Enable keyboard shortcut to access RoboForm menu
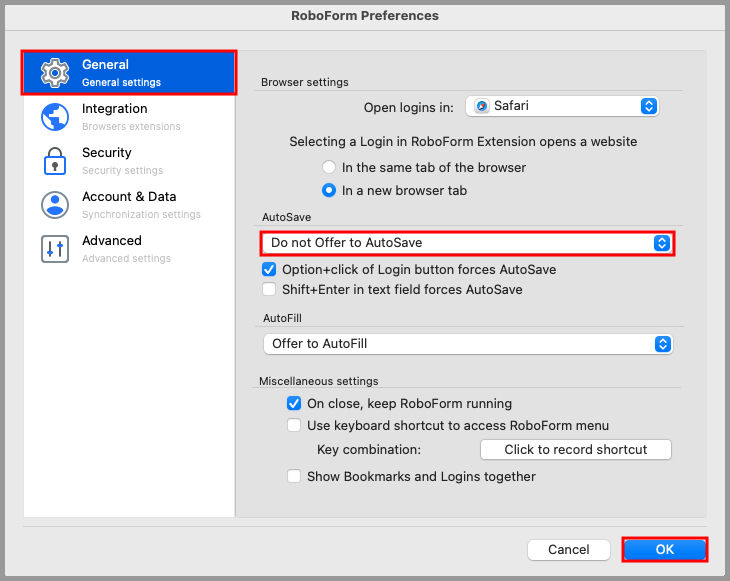 [x=294, y=425]
